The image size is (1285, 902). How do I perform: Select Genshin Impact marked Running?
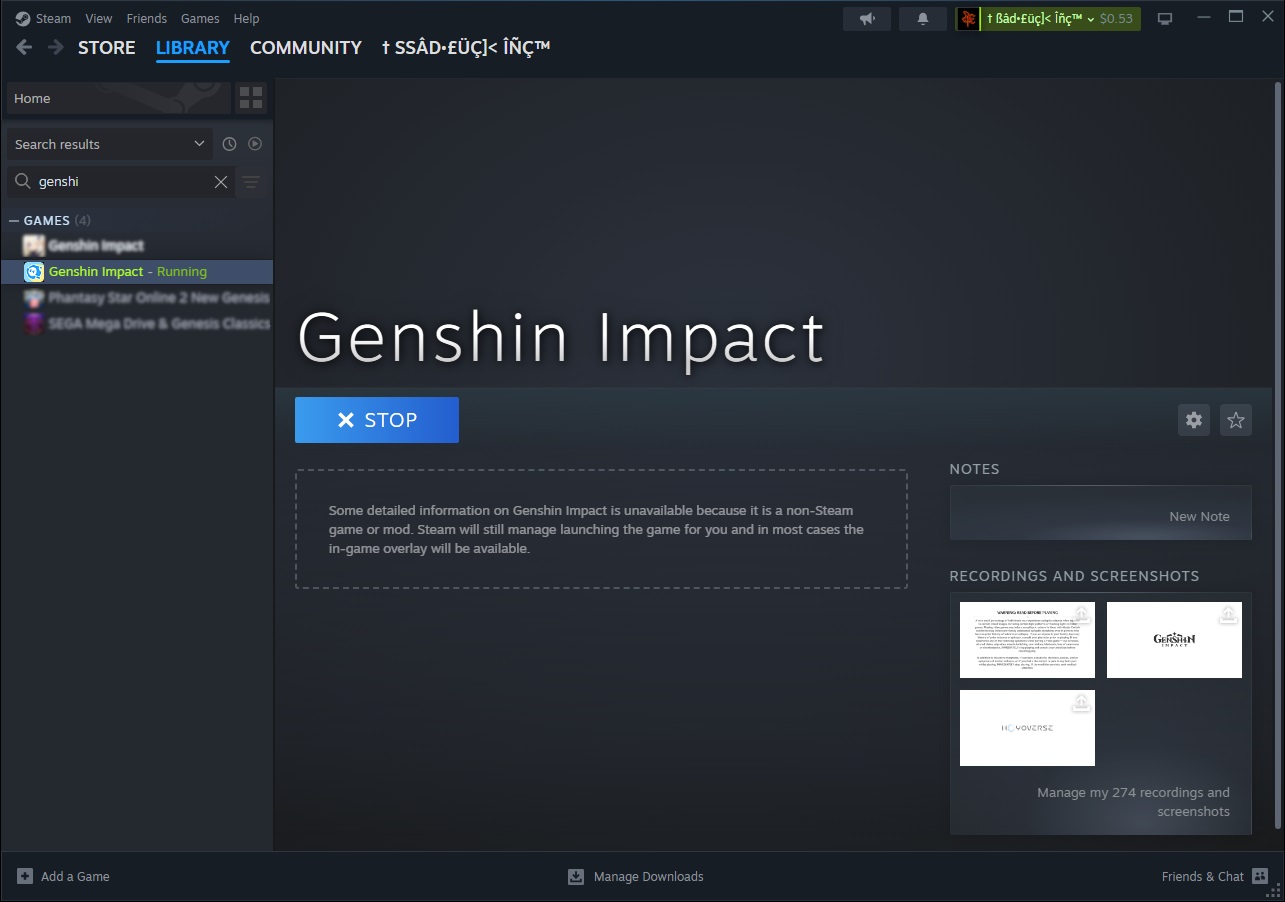(138, 272)
